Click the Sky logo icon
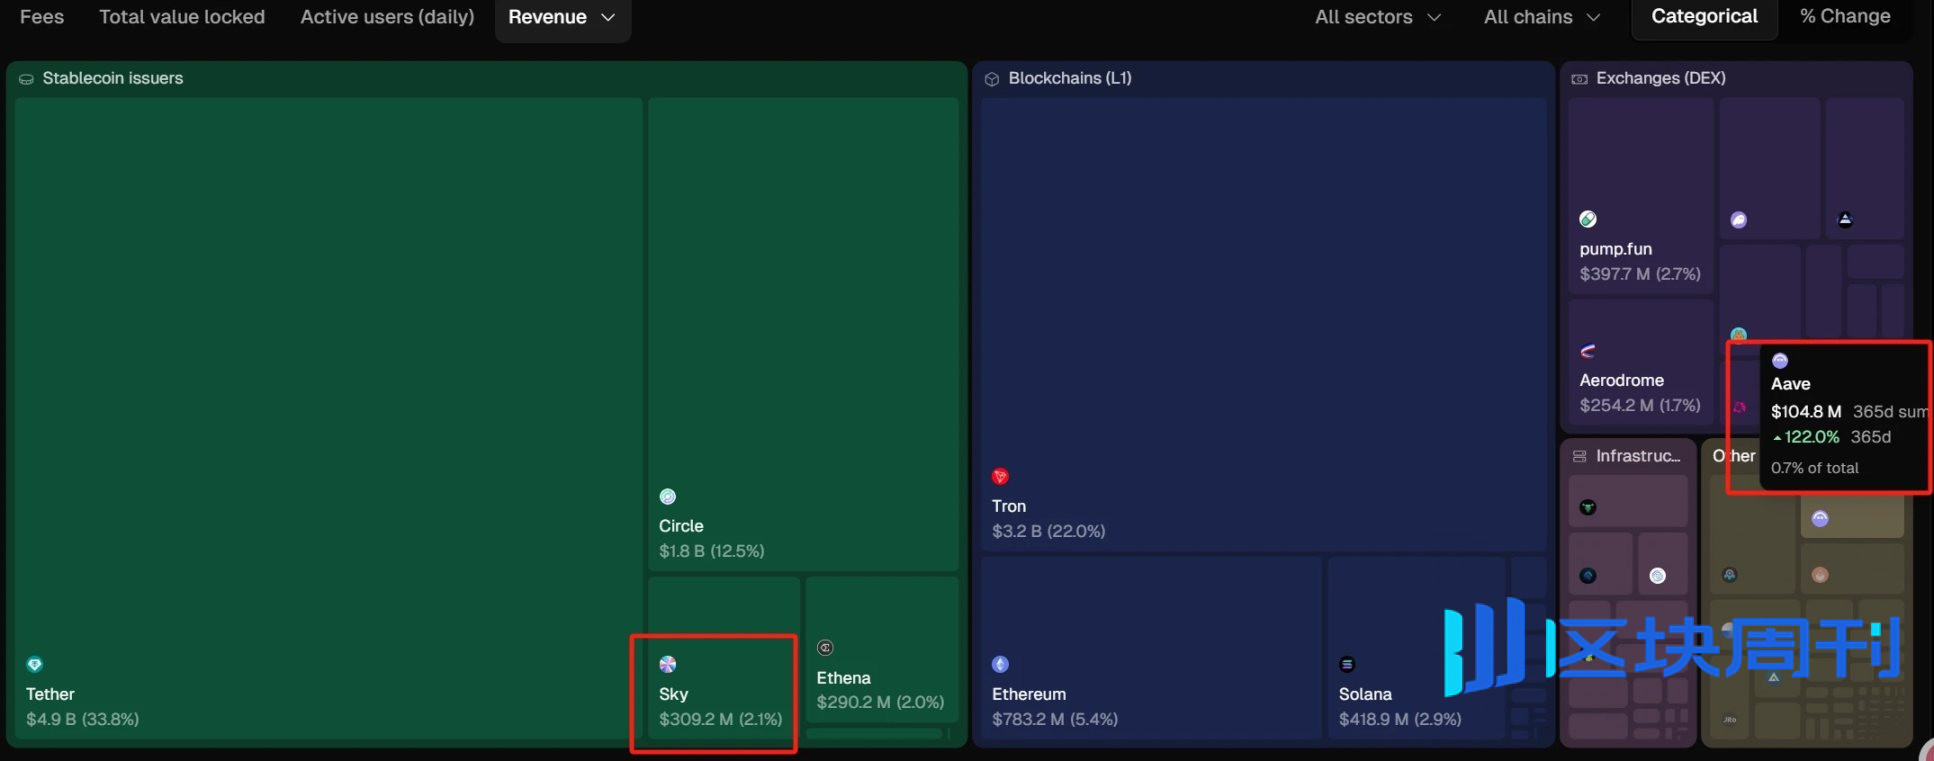This screenshot has height=761, width=1934. [x=668, y=664]
